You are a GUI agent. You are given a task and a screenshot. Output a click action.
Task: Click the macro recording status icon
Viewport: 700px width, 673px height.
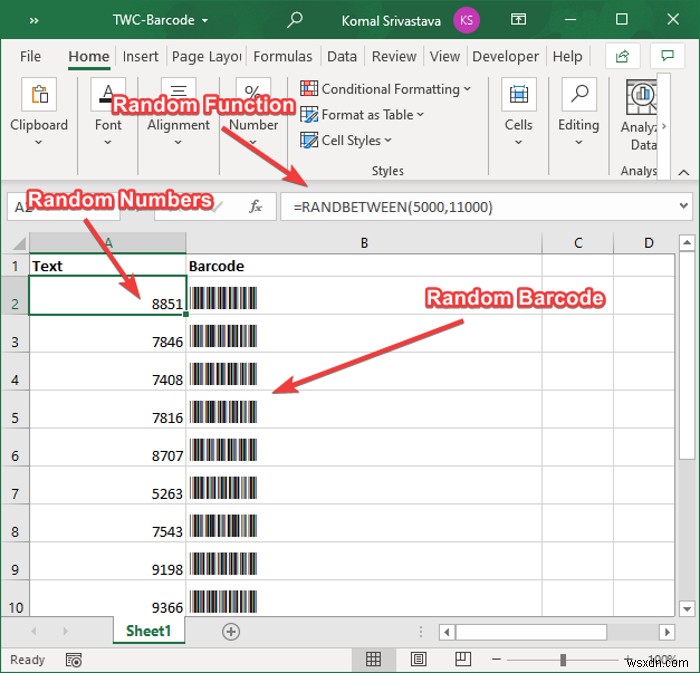[x=74, y=660]
